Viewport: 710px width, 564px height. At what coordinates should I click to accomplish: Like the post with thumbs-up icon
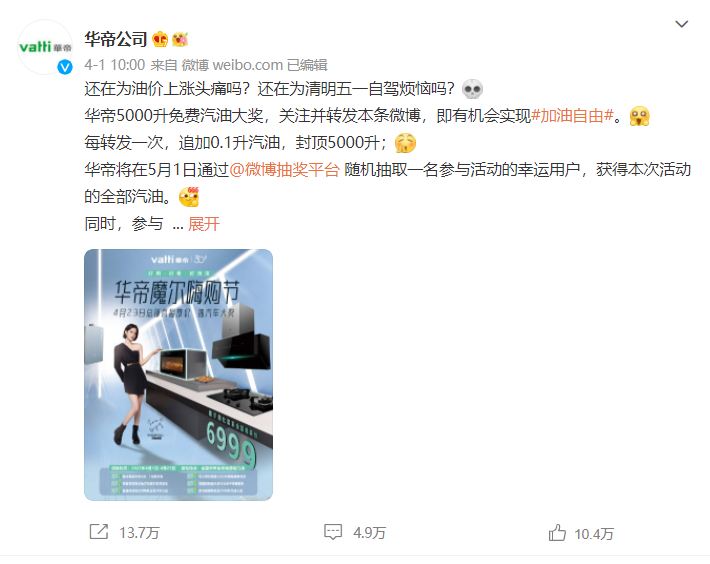tap(557, 533)
